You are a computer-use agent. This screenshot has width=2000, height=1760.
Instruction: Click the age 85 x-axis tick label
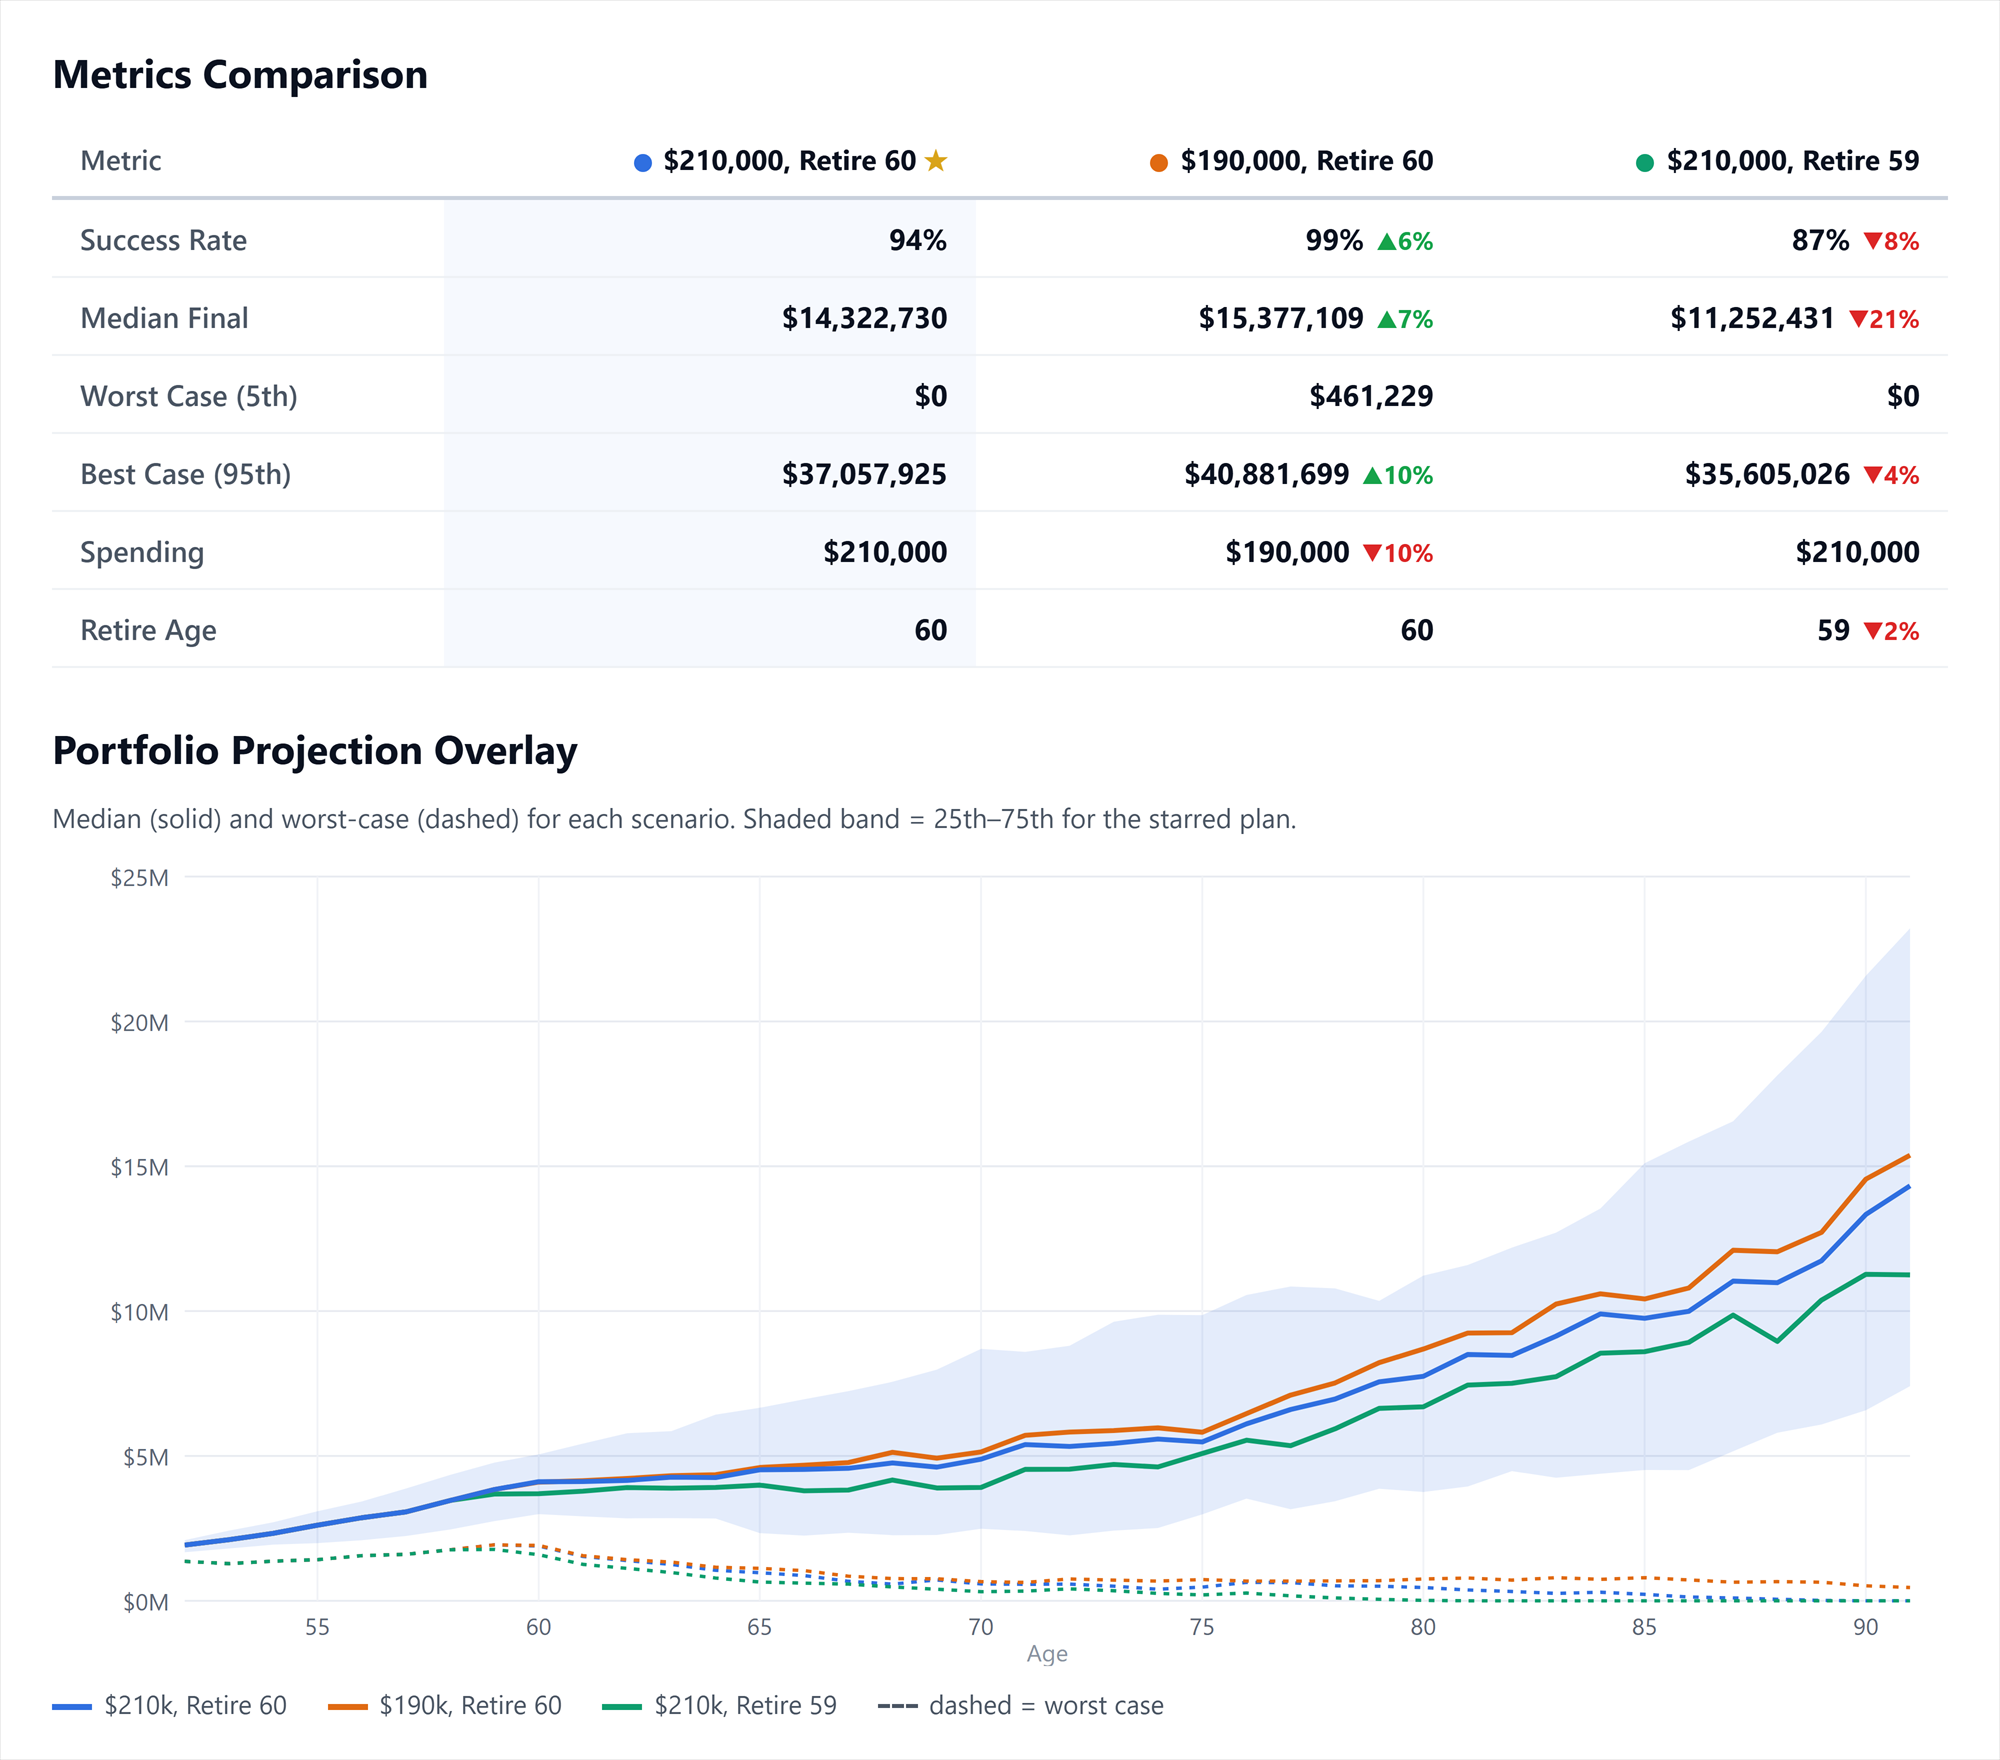point(1644,1627)
